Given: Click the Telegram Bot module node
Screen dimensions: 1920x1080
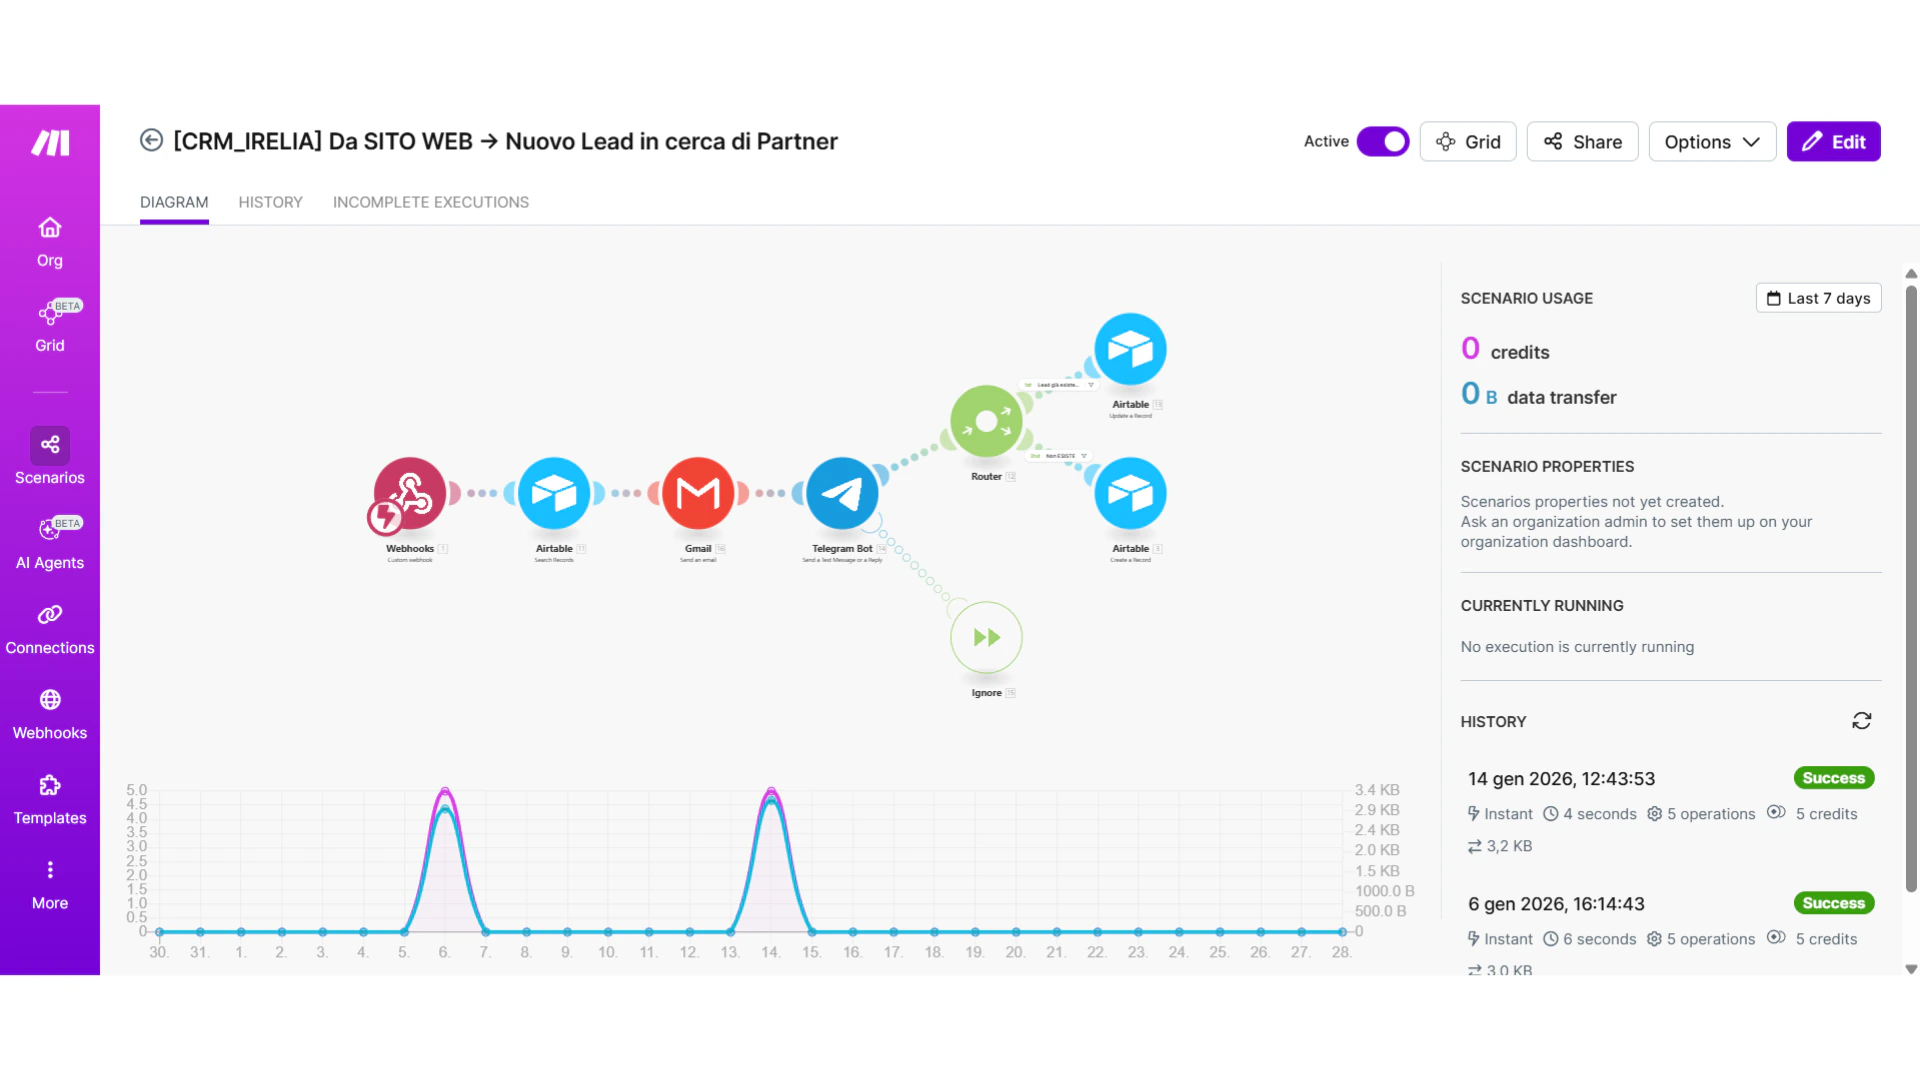Looking at the screenshot, I should point(842,493).
